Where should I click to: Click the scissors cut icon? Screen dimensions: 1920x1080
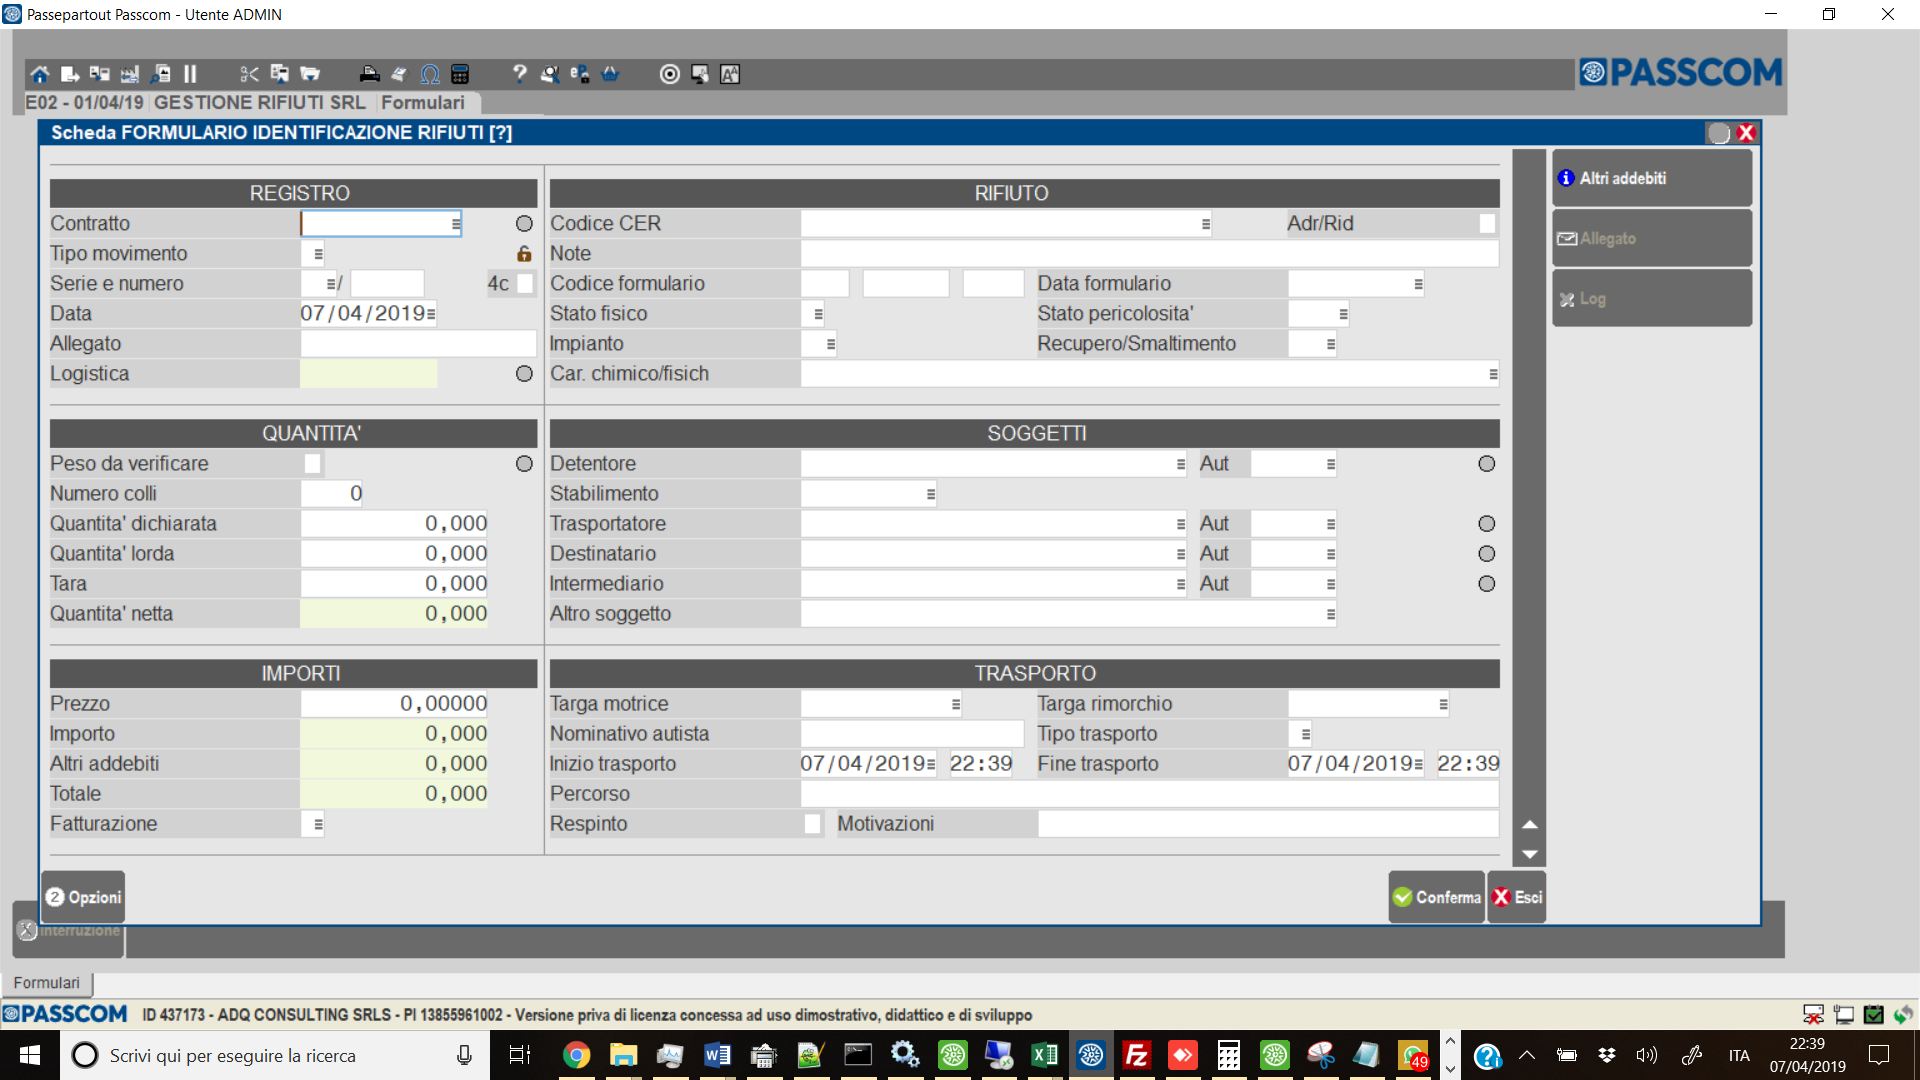[x=249, y=74]
